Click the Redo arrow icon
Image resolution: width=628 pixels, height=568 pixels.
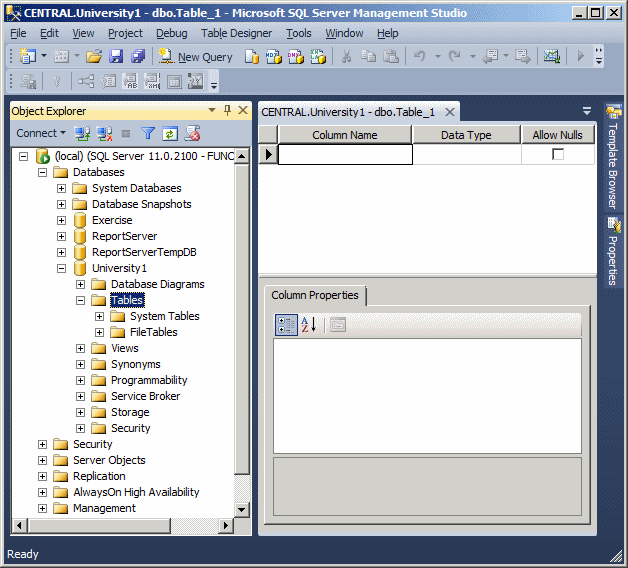point(455,56)
